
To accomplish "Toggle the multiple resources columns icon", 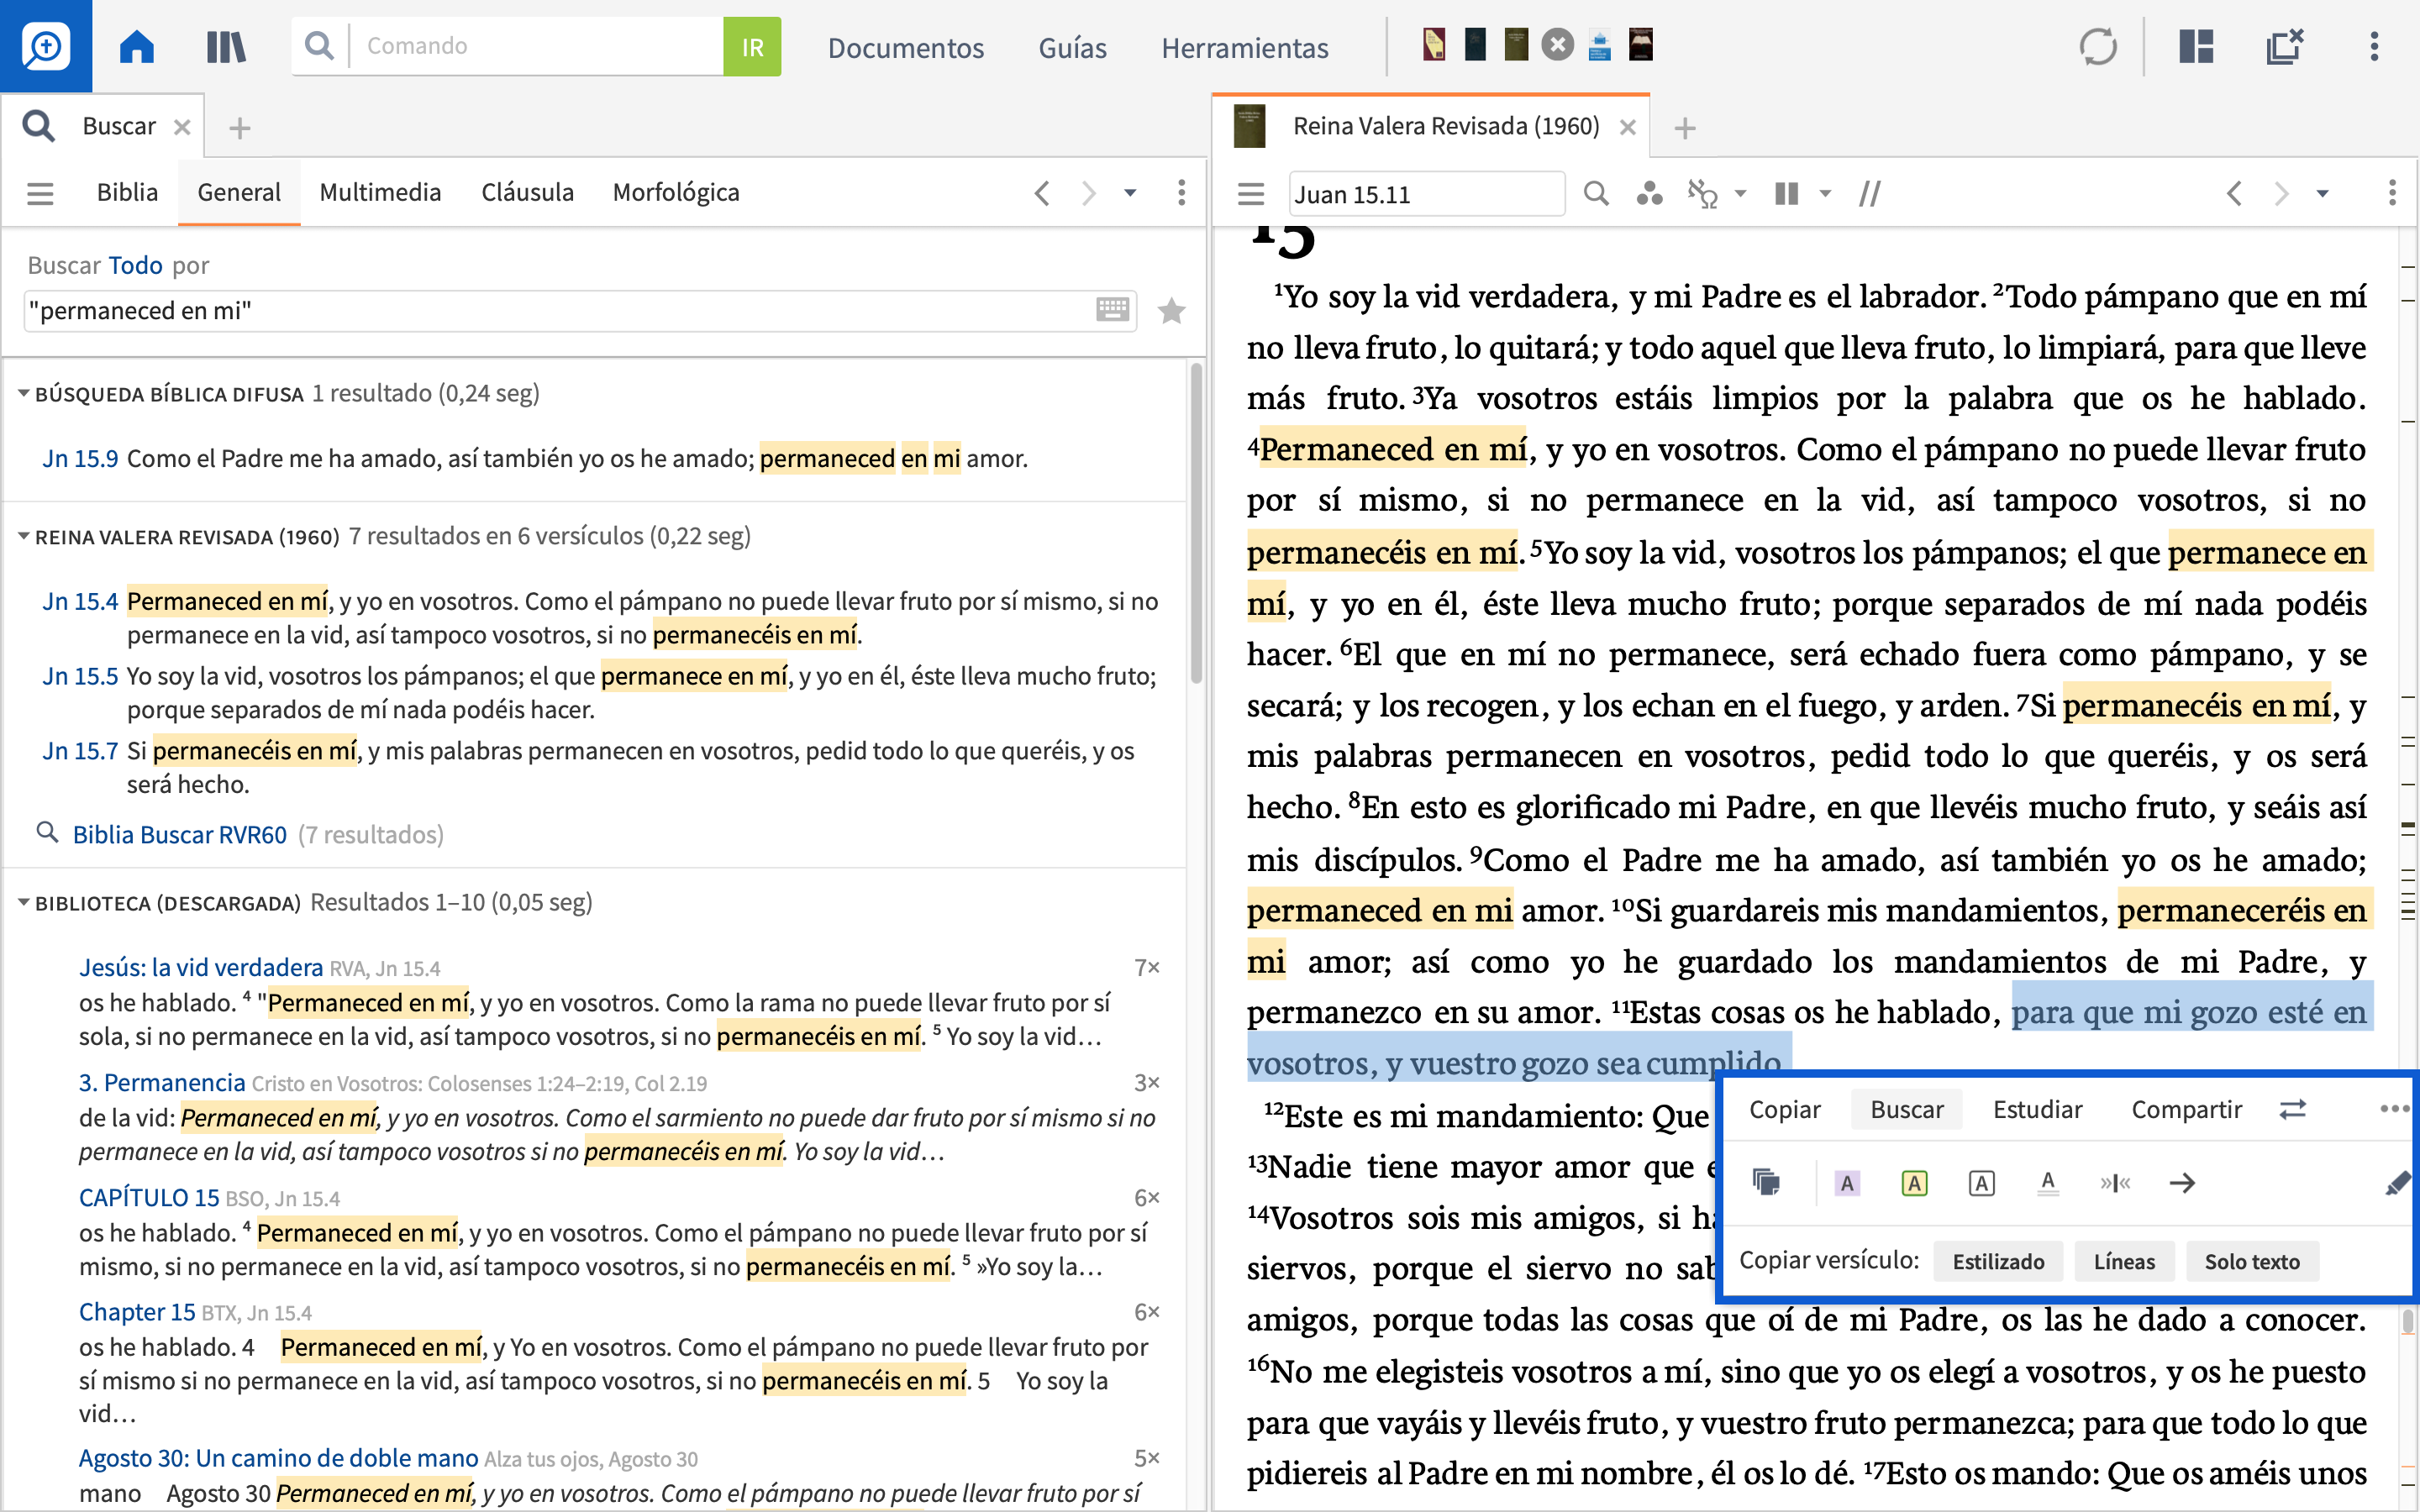I will (1786, 193).
